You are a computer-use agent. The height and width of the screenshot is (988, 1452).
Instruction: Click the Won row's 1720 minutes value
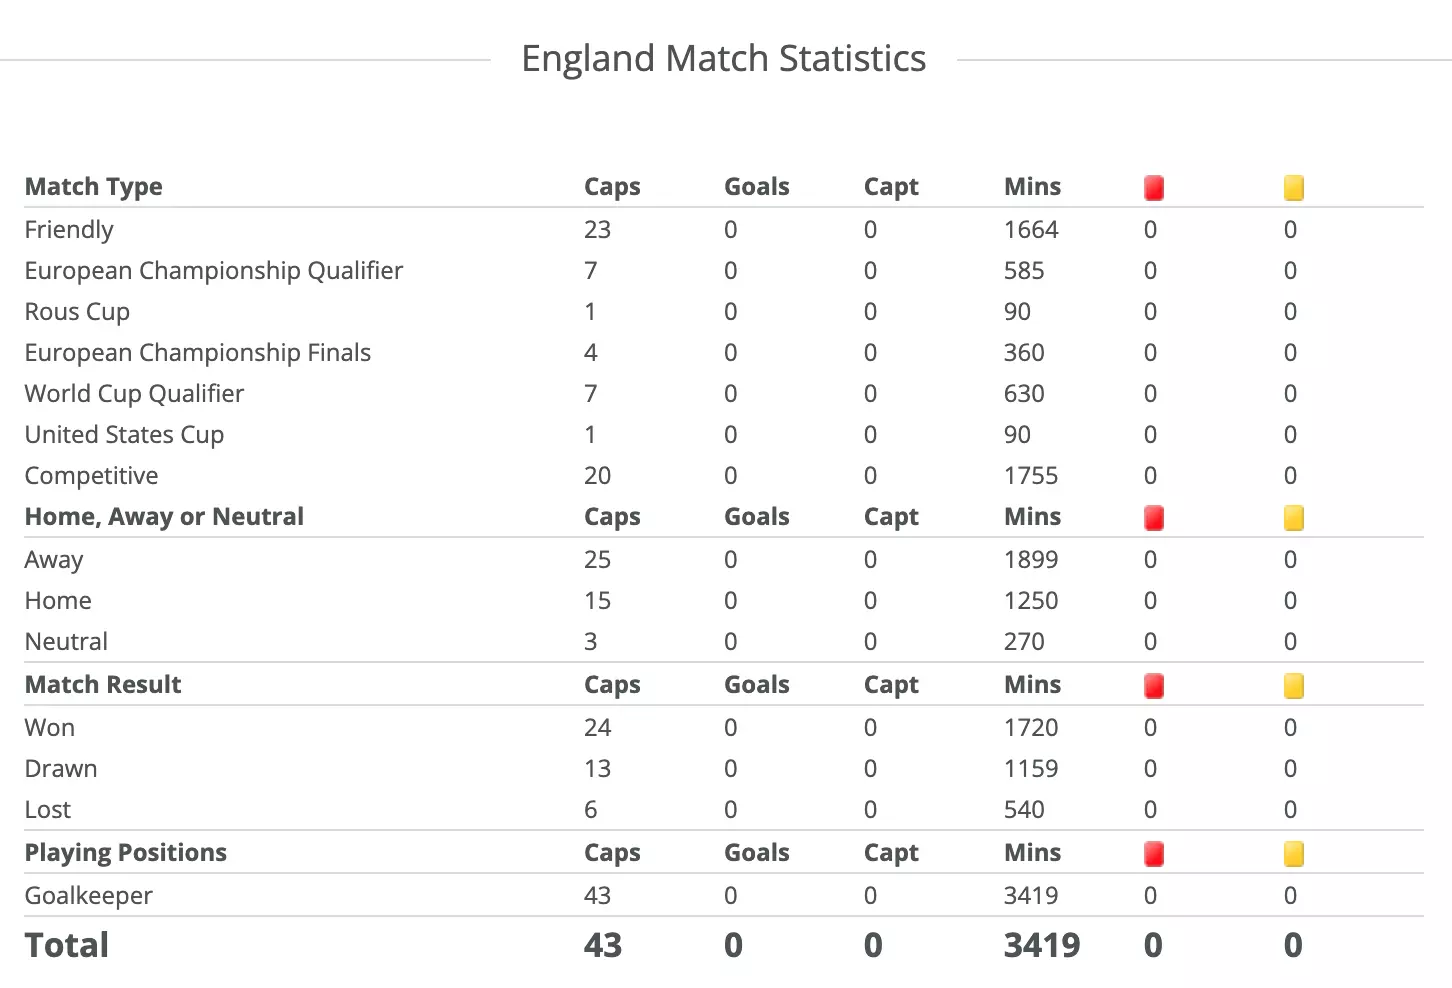[x=1031, y=728]
